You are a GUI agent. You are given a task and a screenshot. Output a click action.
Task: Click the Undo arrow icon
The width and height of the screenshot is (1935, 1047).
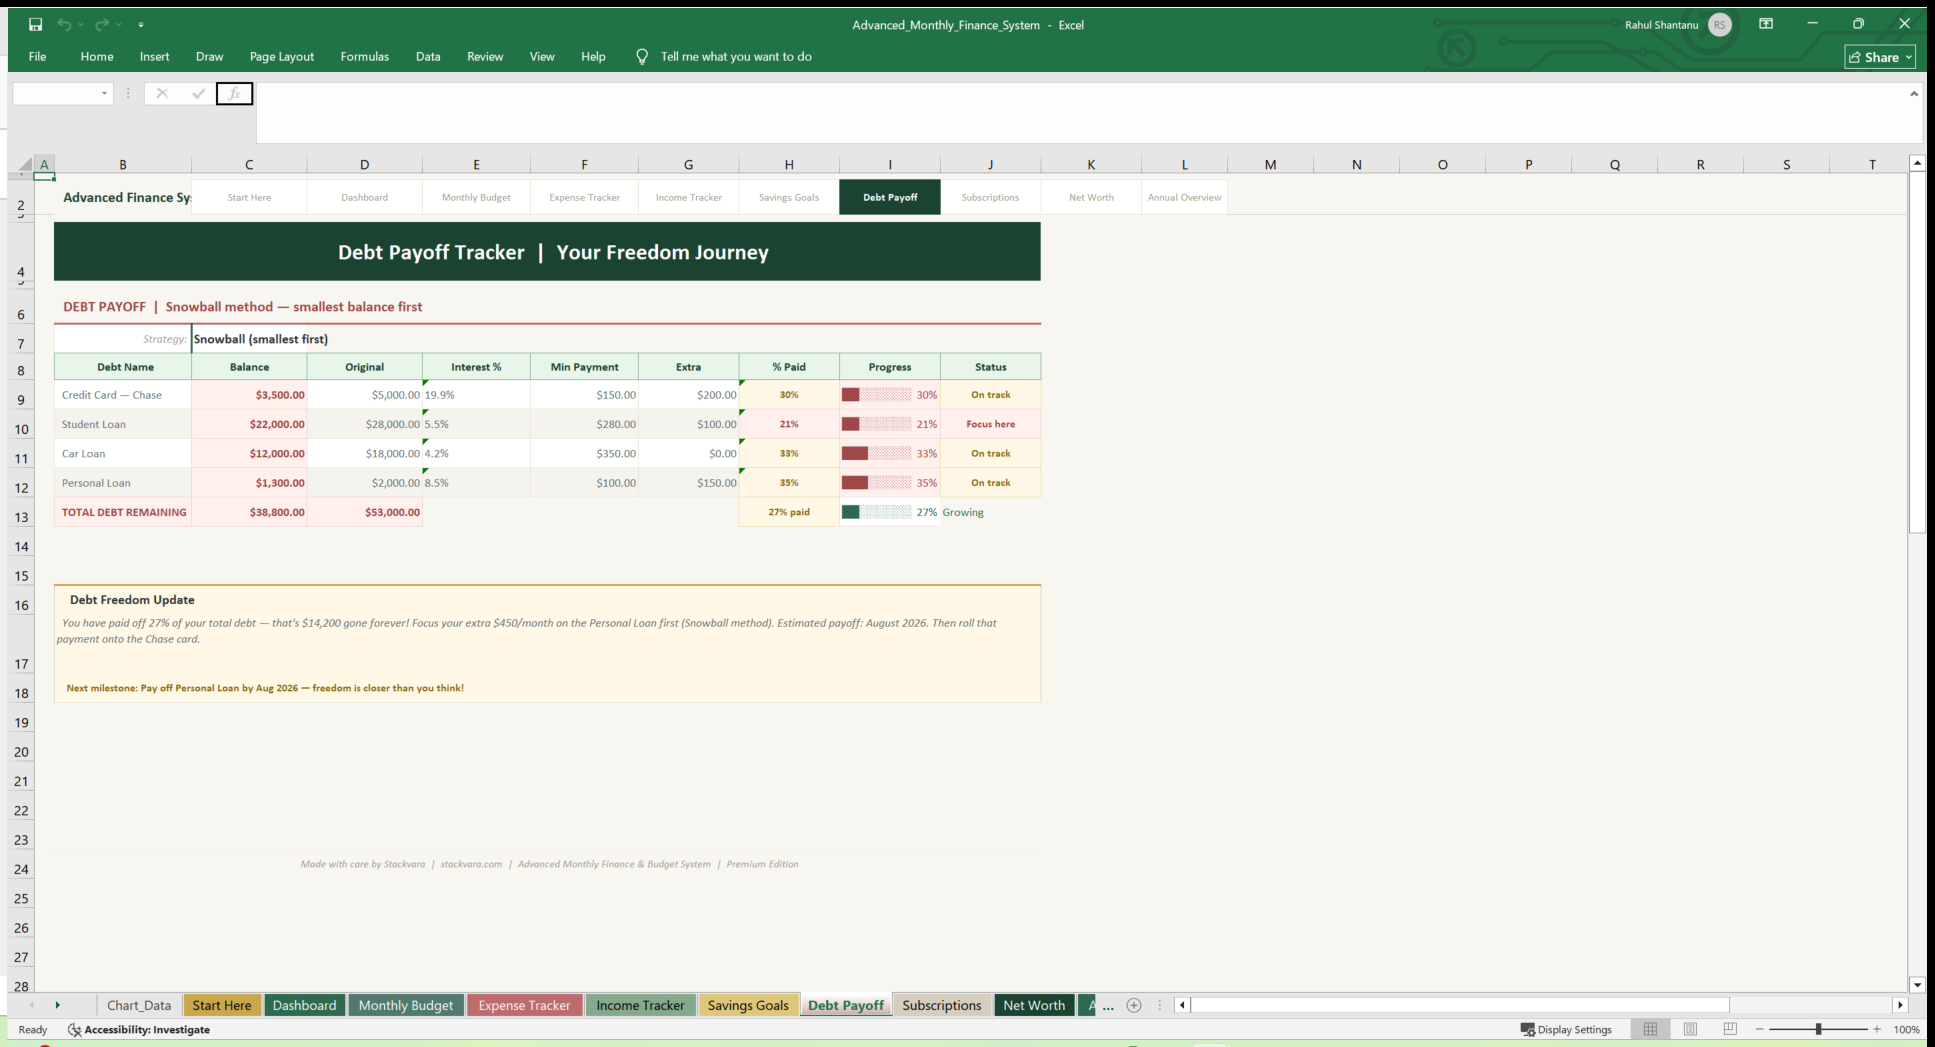pyautogui.click(x=64, y=24)
